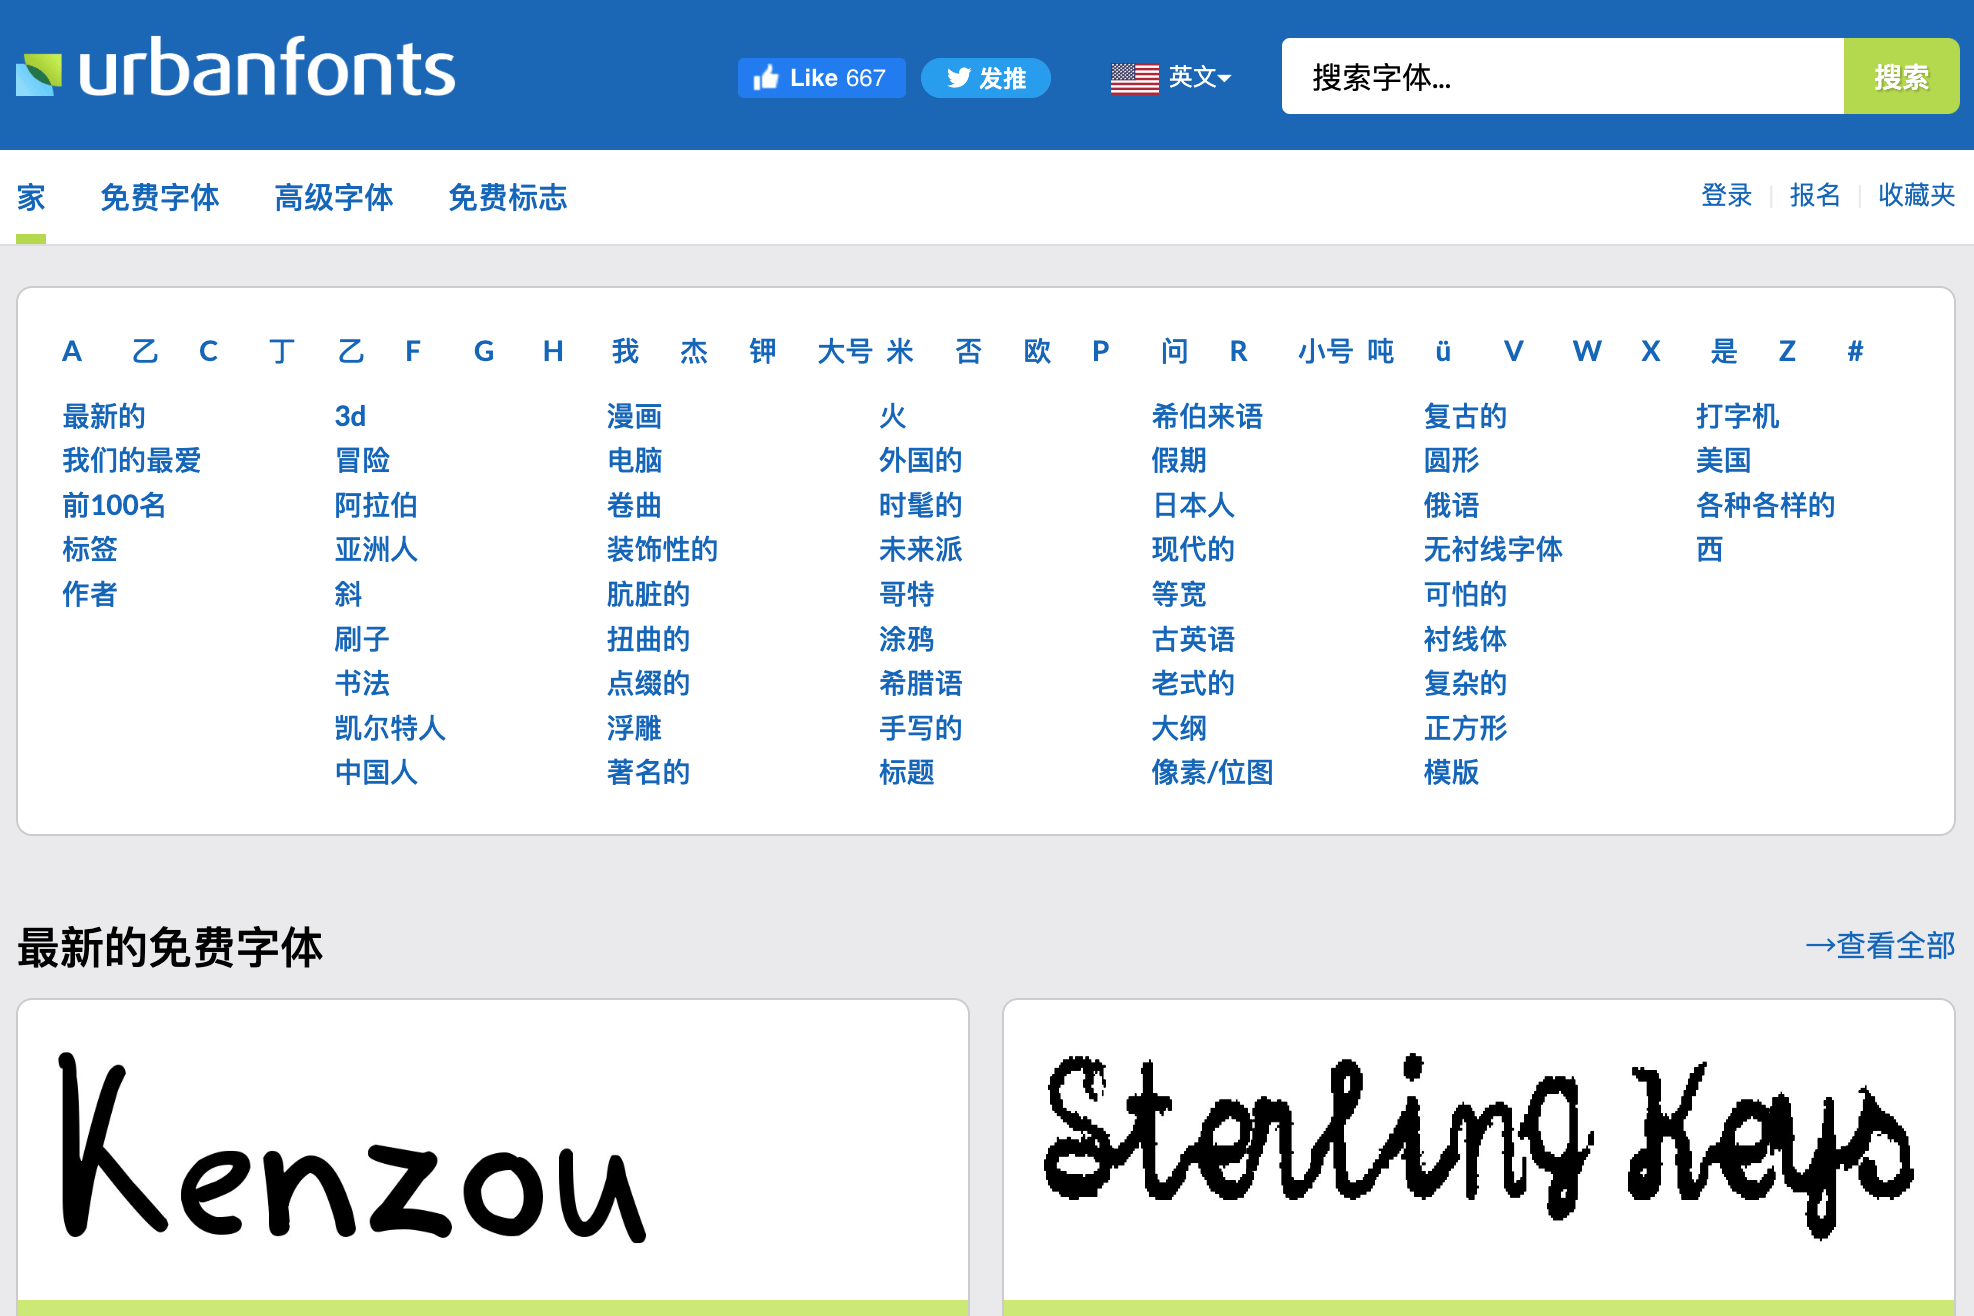Click the 登录 login link

1727,195
